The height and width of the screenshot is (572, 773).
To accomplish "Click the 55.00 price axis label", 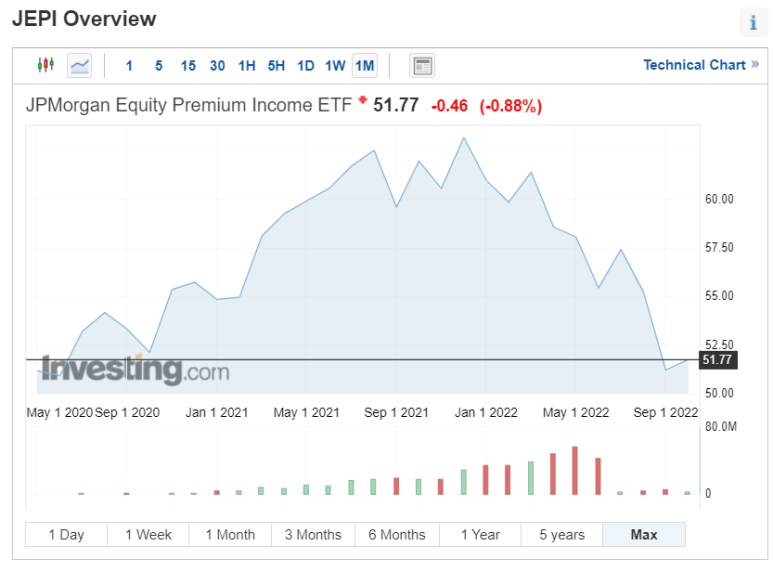I will pyautogui.click(x=719, y=296).
